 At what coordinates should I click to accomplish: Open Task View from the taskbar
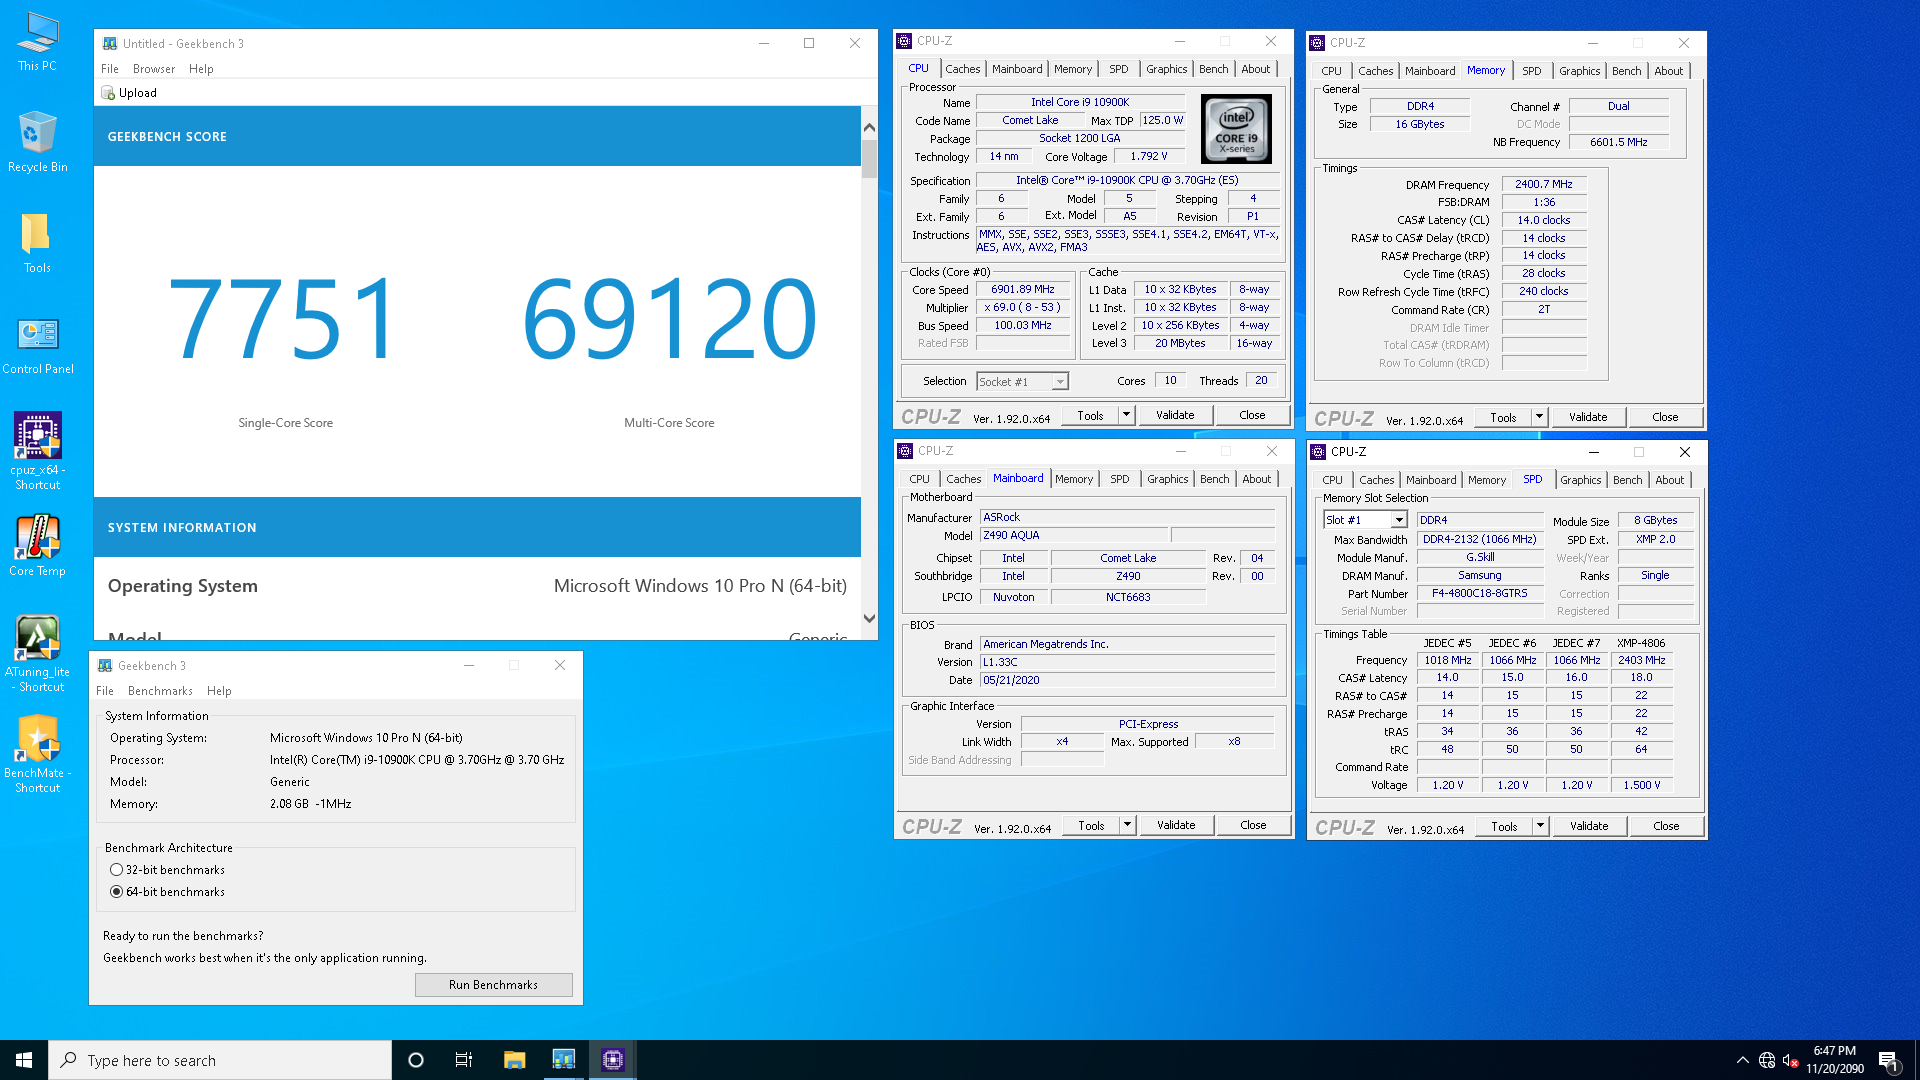[464, 1060]
